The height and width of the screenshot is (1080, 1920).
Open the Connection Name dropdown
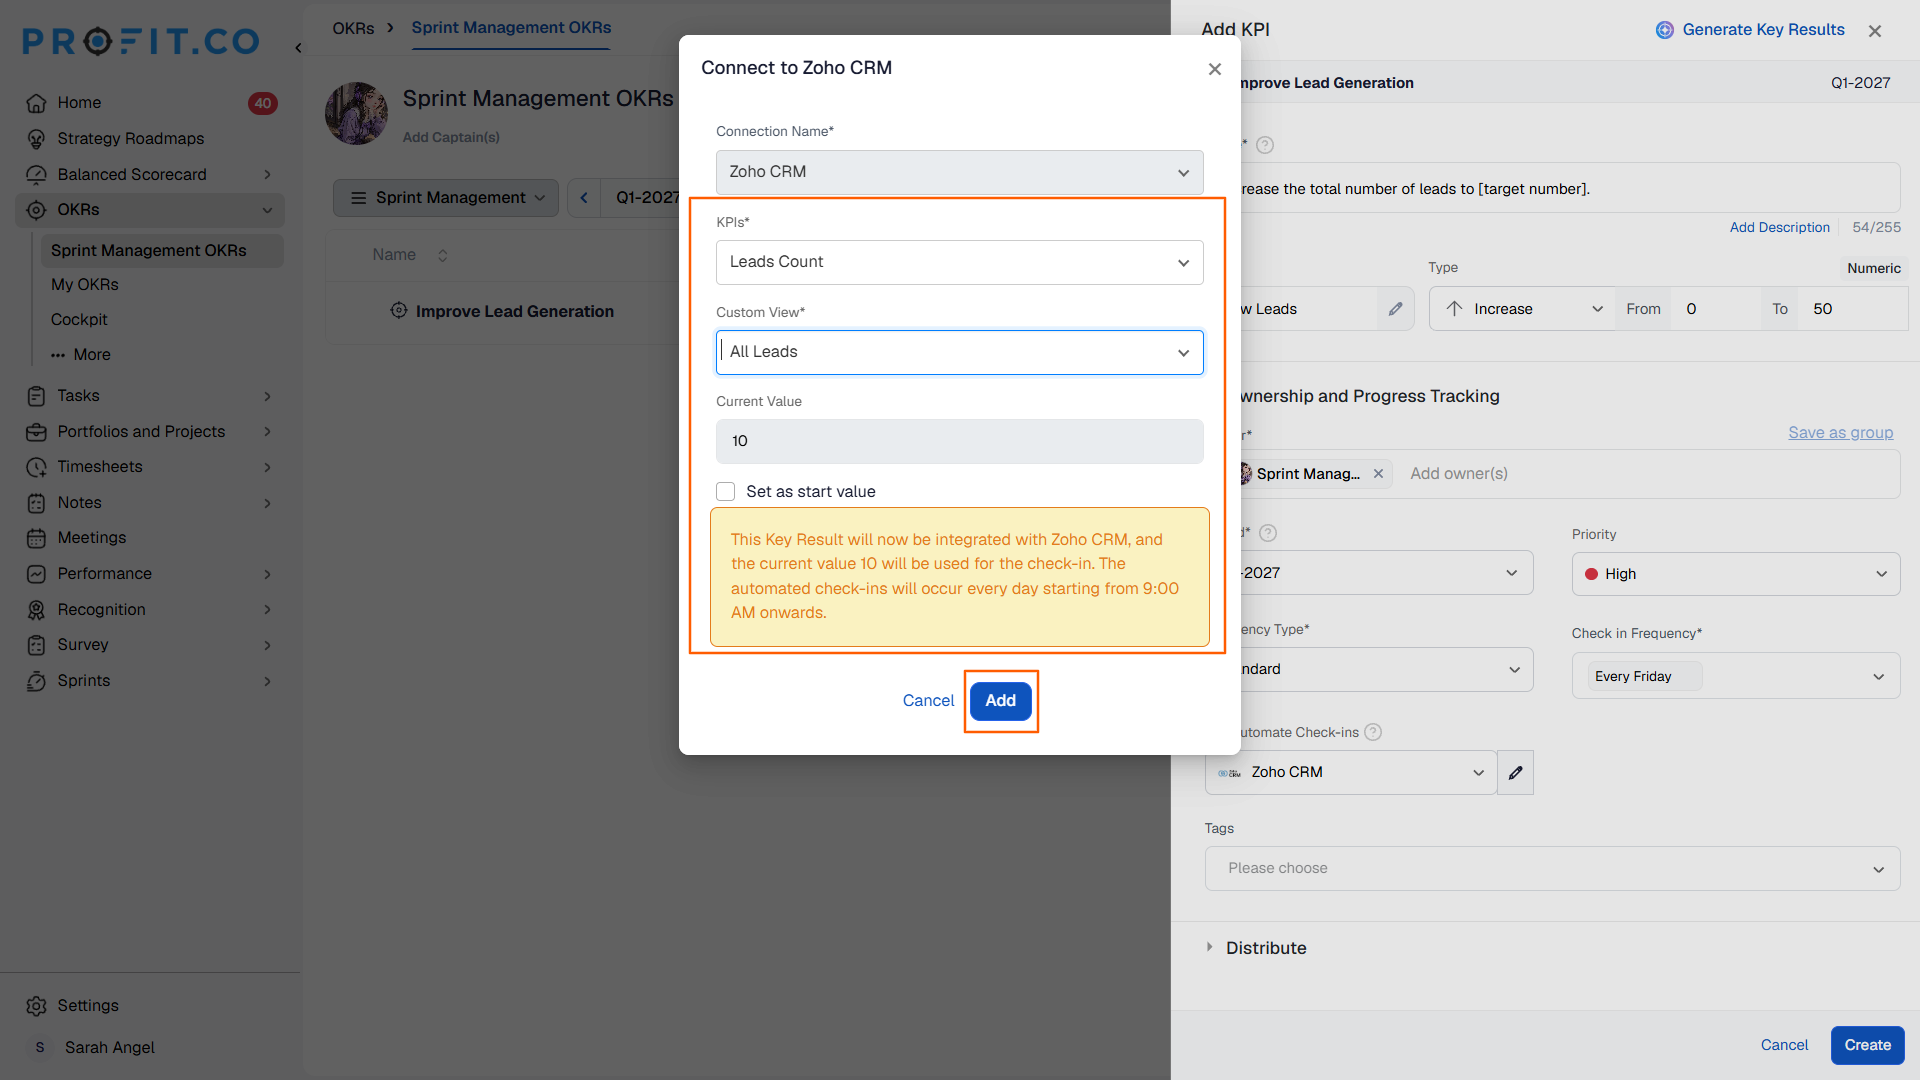click(x=959, y=172)
